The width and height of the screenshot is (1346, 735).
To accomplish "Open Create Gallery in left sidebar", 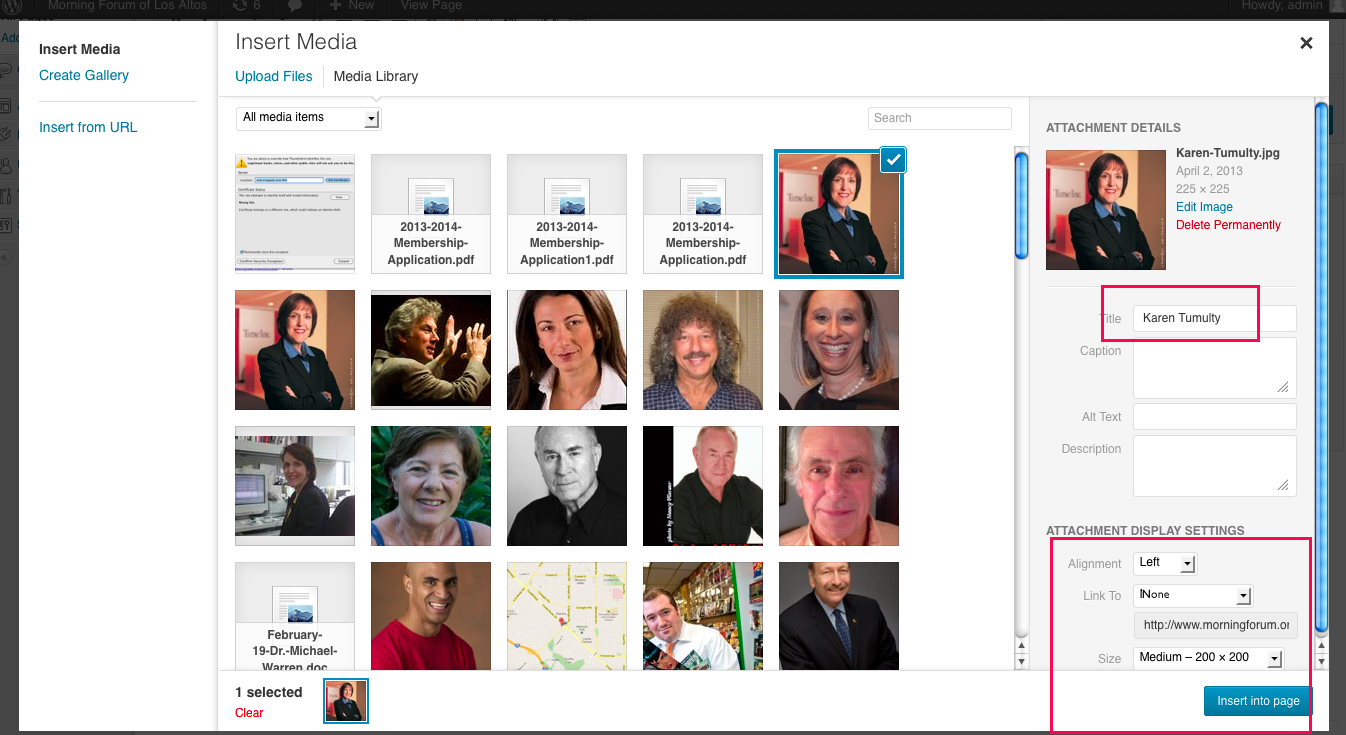I will tap(84, 75).
